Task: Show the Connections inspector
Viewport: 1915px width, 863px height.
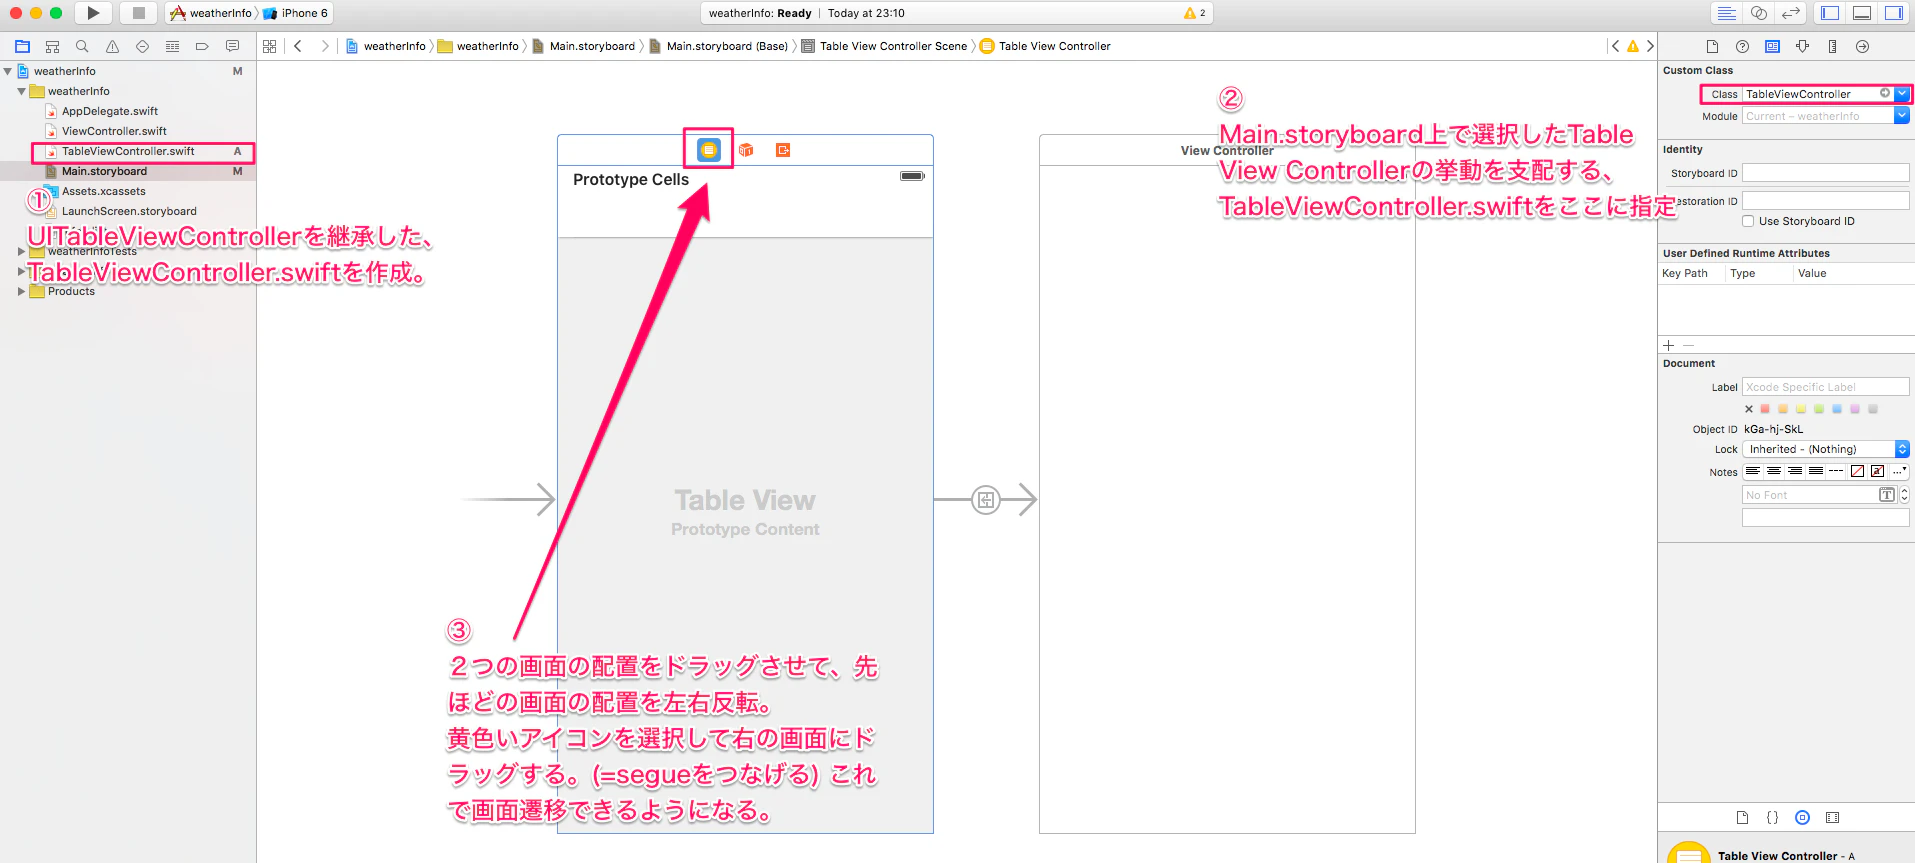Action: (x=1862, y=46)
